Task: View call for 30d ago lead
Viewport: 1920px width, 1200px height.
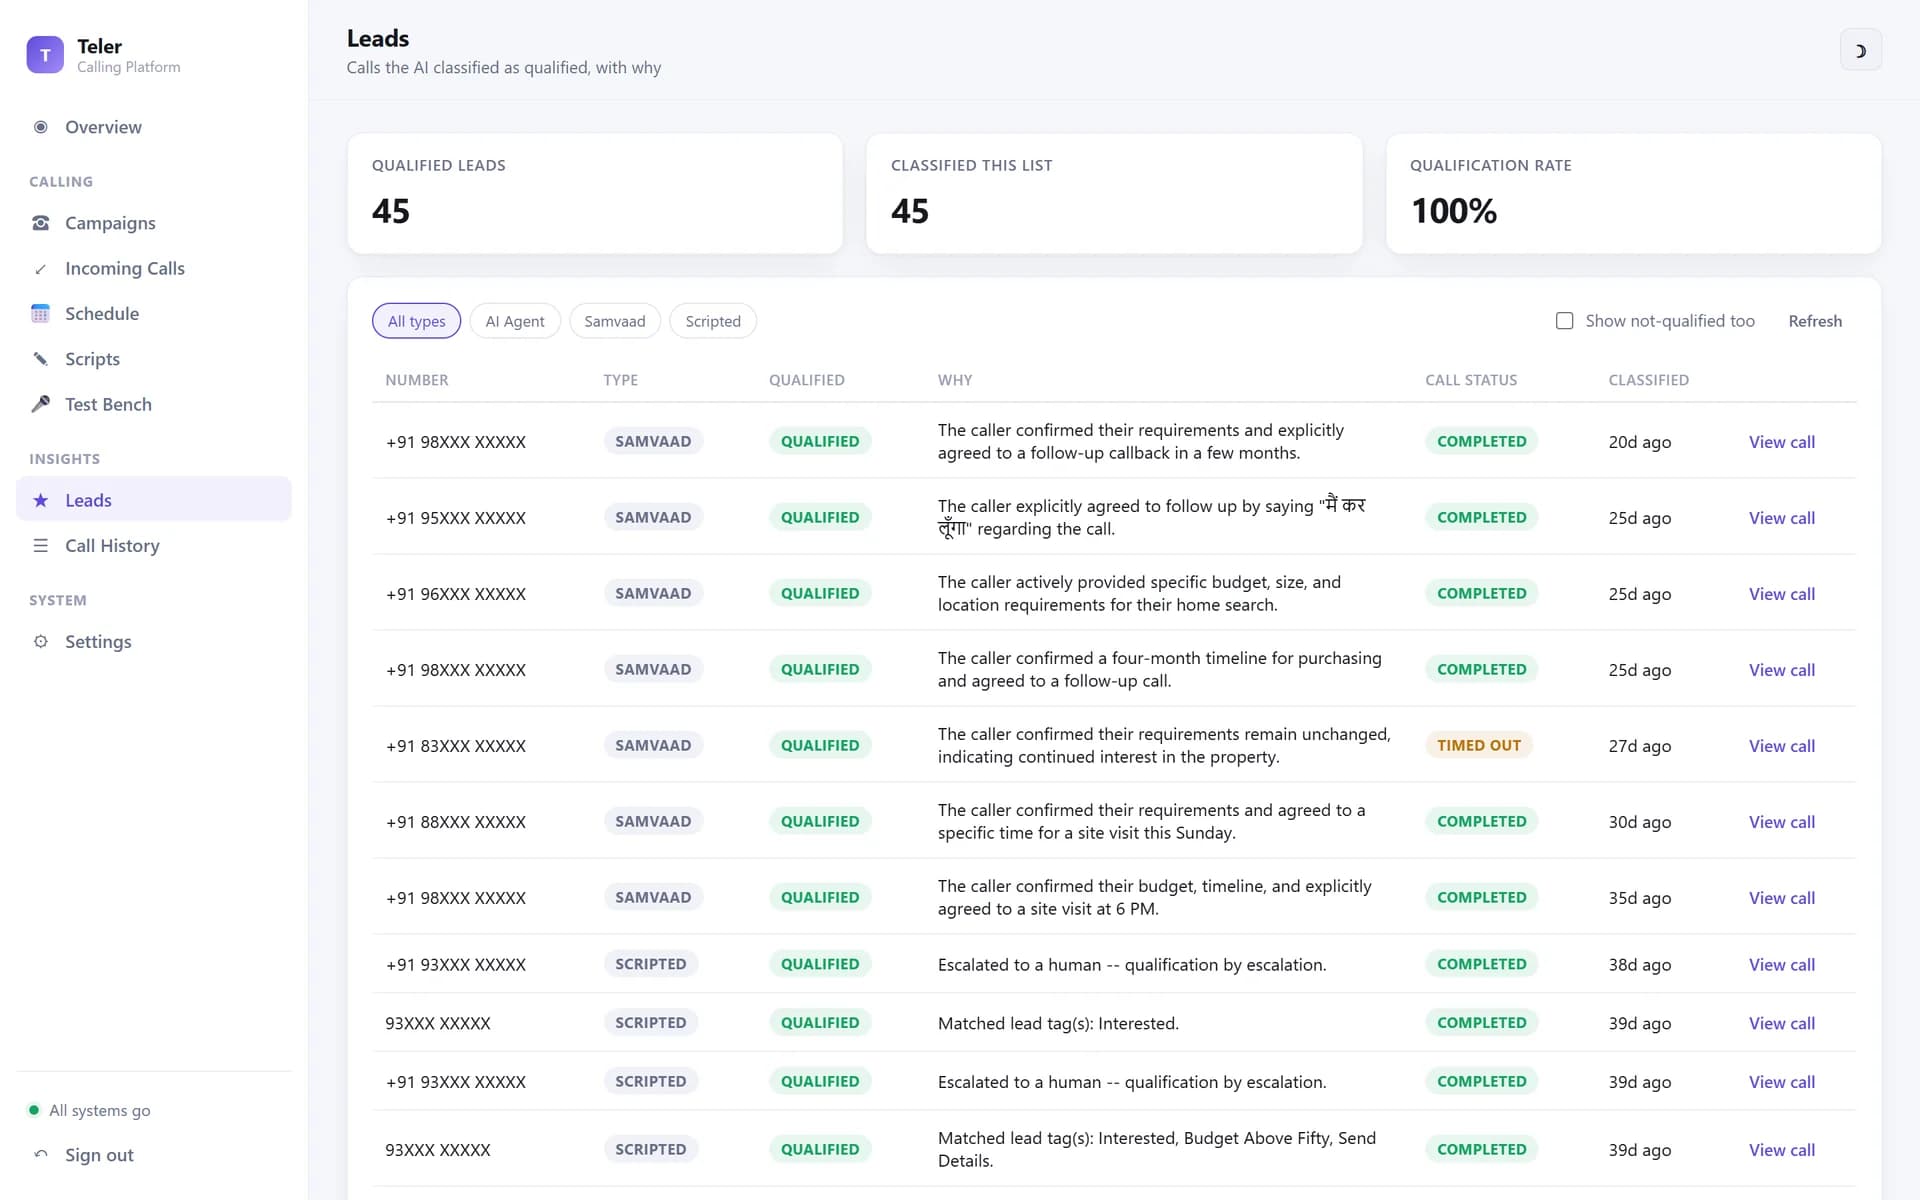Action: 1781,822
